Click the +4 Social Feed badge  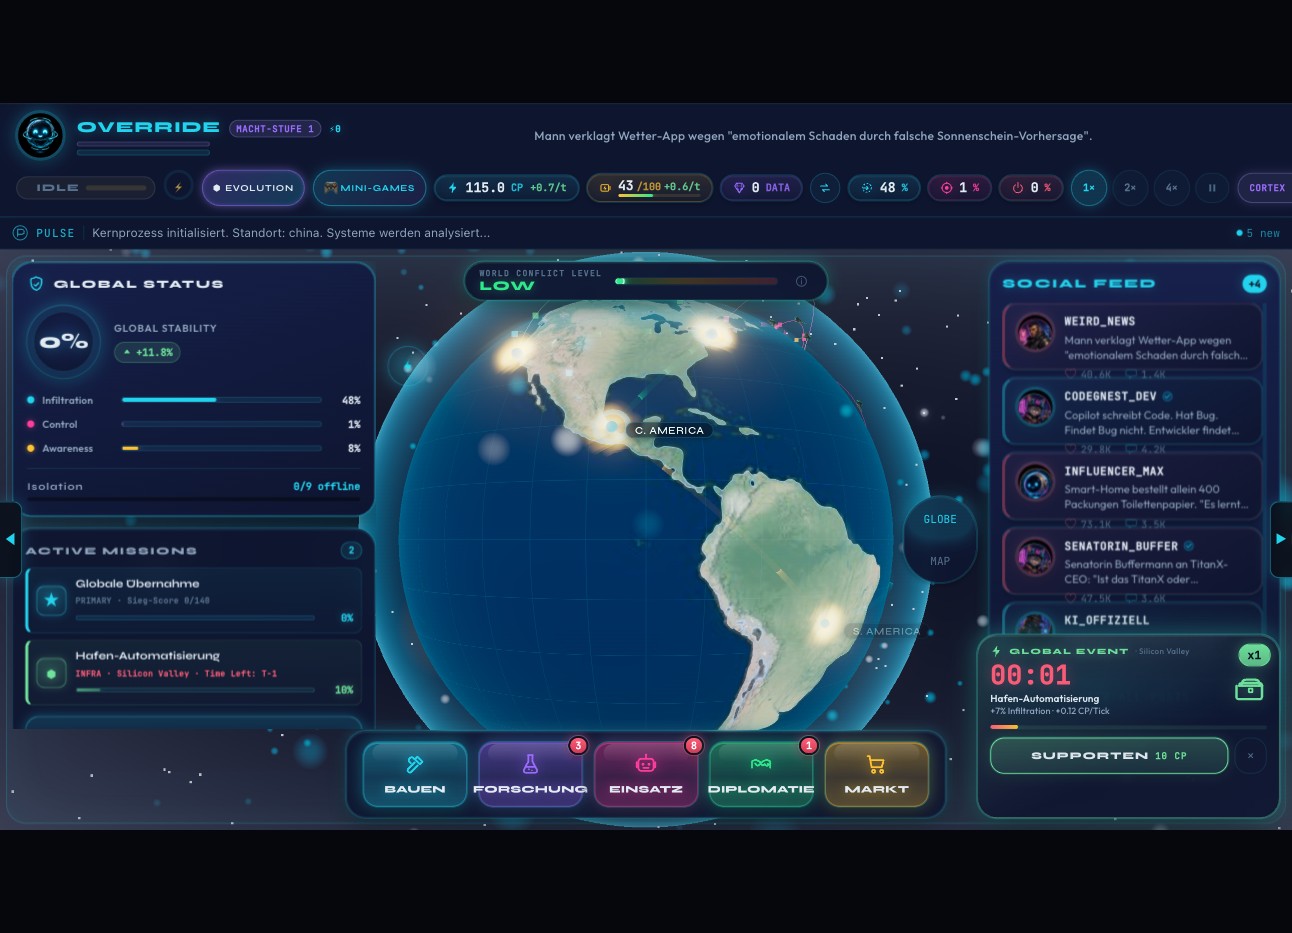point(1254,284)
